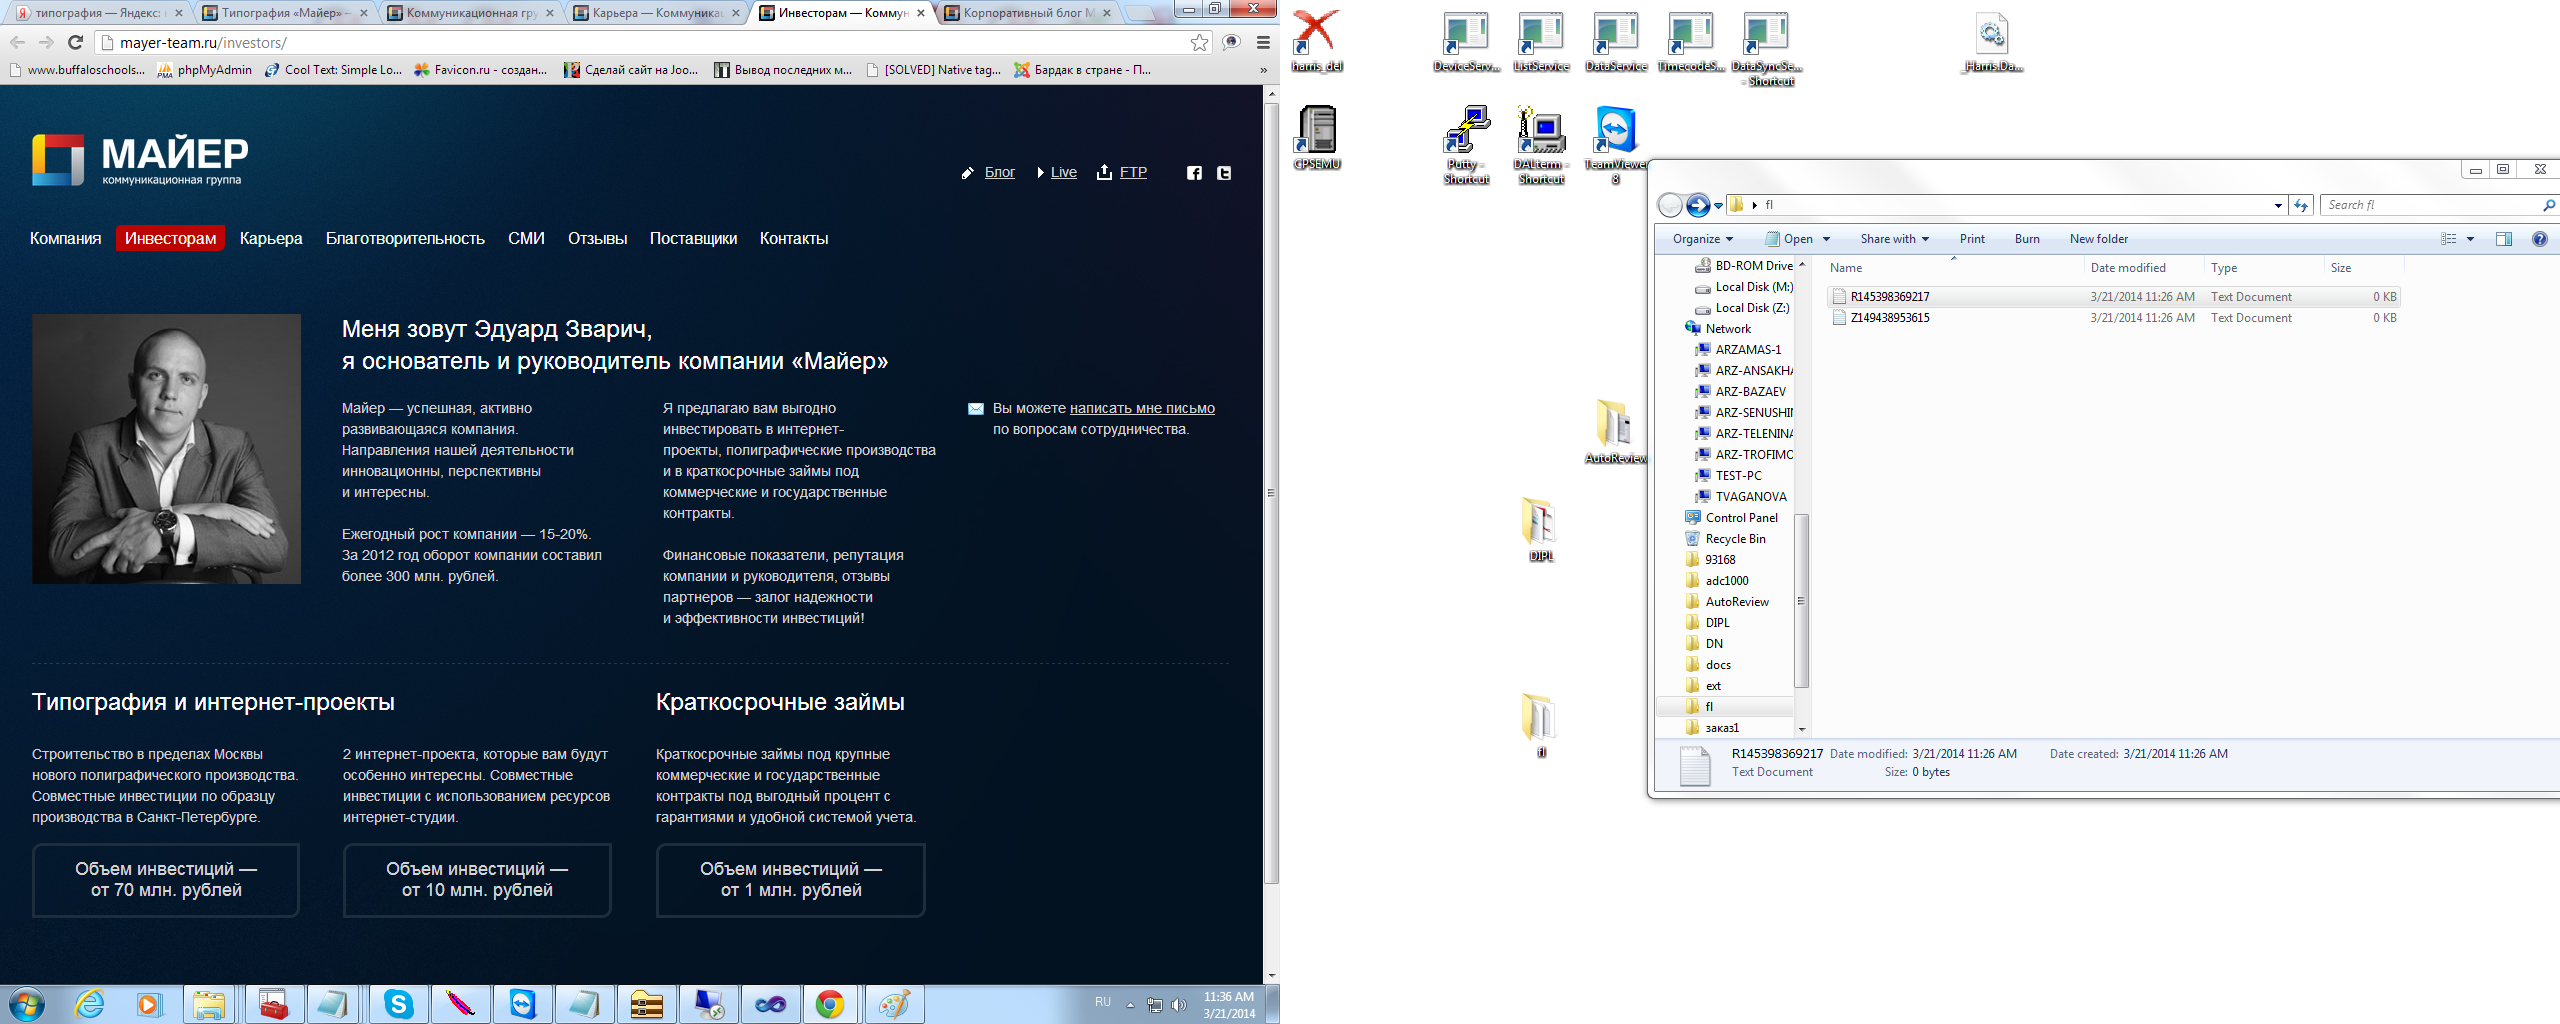This screenshot has width=2560, height=1024.
Task: Open the Chrome hamburger menu
Action: pyautogui.click(x=1263, y=42)
